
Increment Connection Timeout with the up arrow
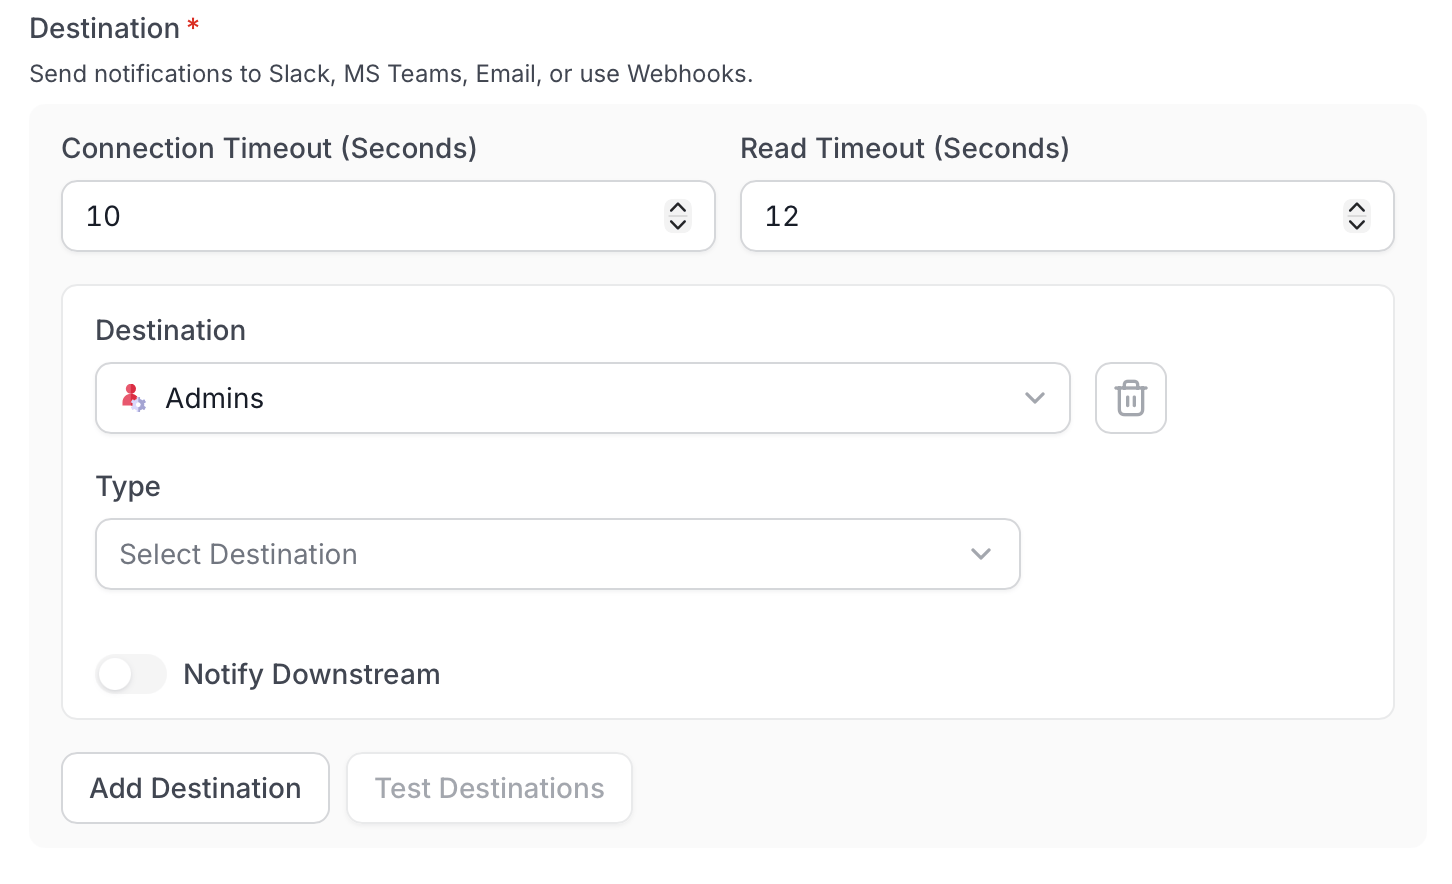pos(678,208)
